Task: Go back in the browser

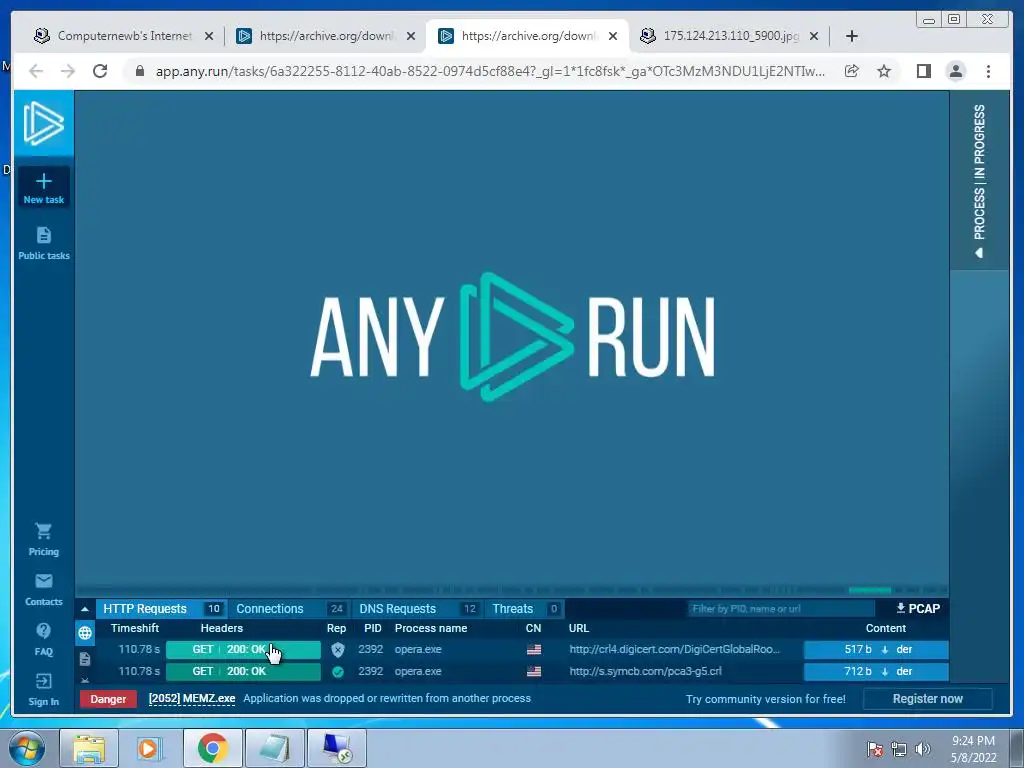Action: [x=36, y=71]
